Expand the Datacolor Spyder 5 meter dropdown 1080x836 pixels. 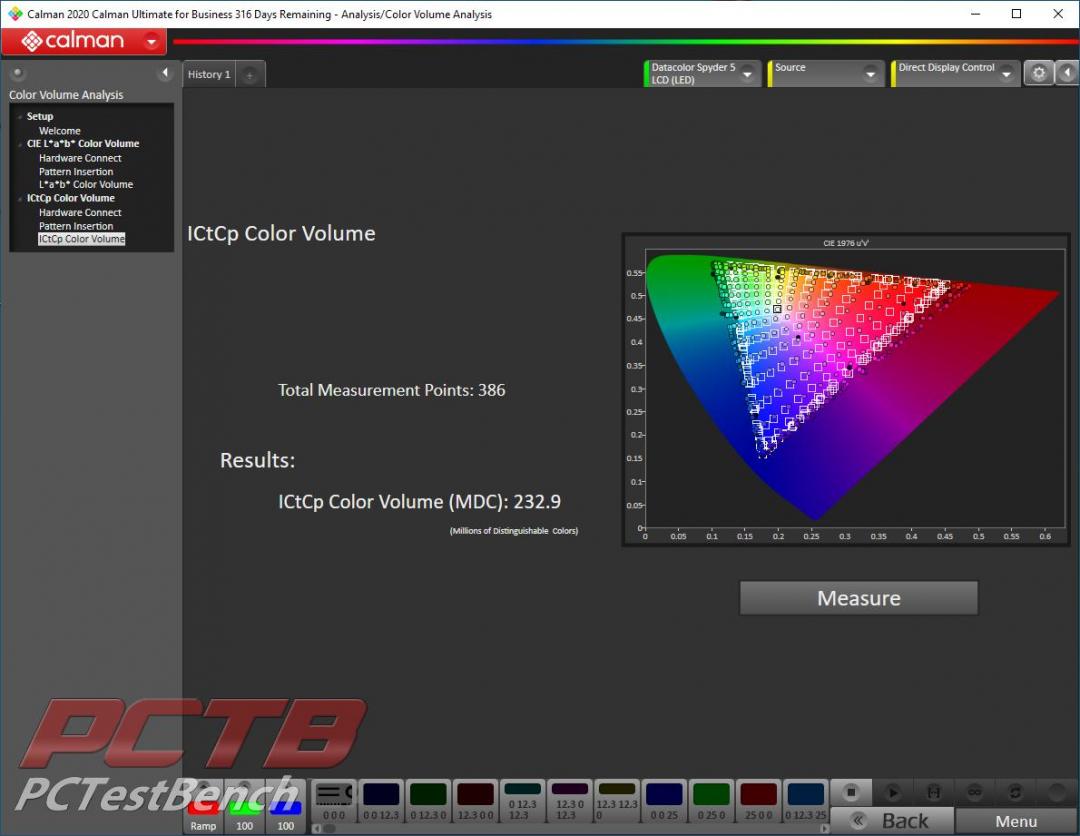click(748, 74)
